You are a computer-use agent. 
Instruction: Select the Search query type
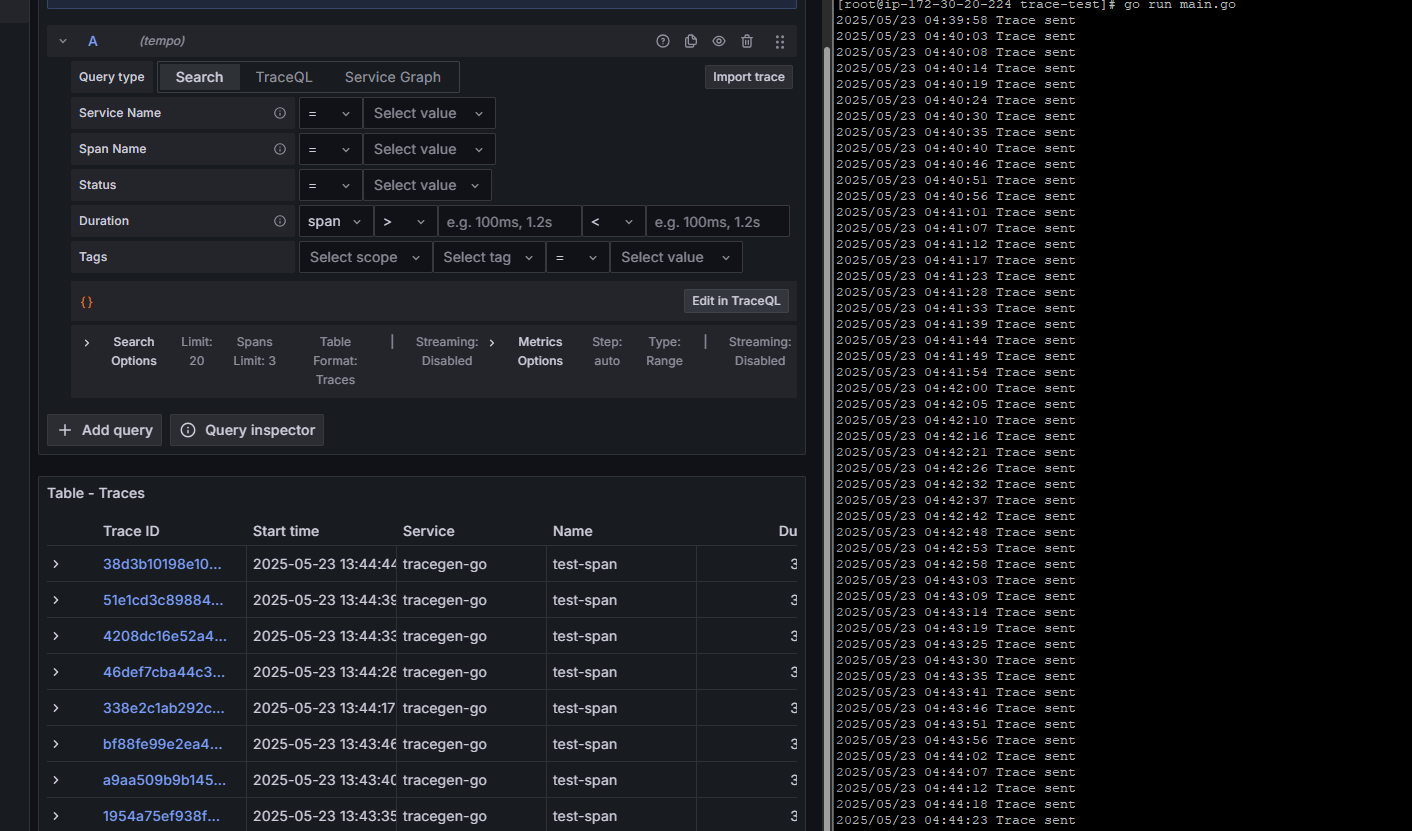pyautogui.click(x=199, y=77)
